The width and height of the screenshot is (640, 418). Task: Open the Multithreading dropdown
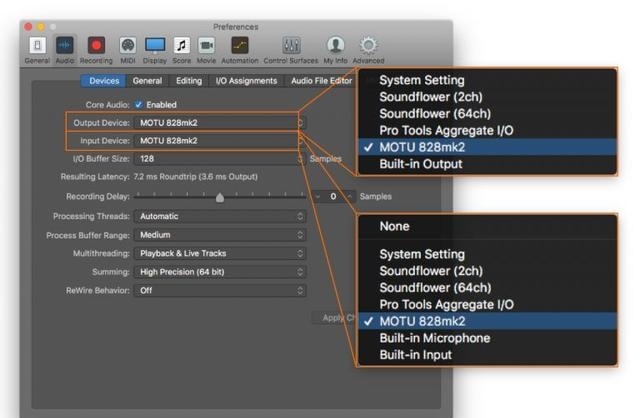[x=220, y=253]
